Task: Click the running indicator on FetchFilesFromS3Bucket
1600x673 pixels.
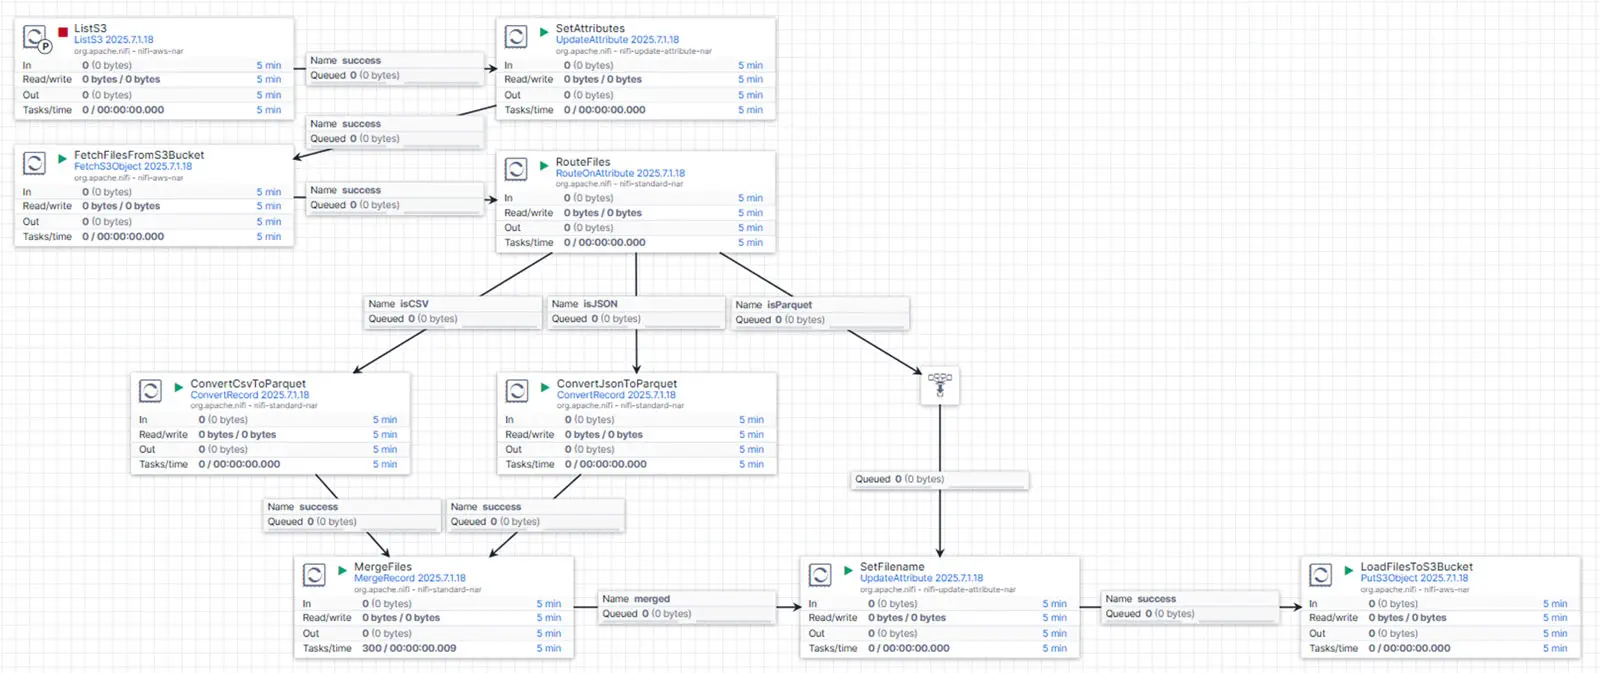Action: [62, 158]
